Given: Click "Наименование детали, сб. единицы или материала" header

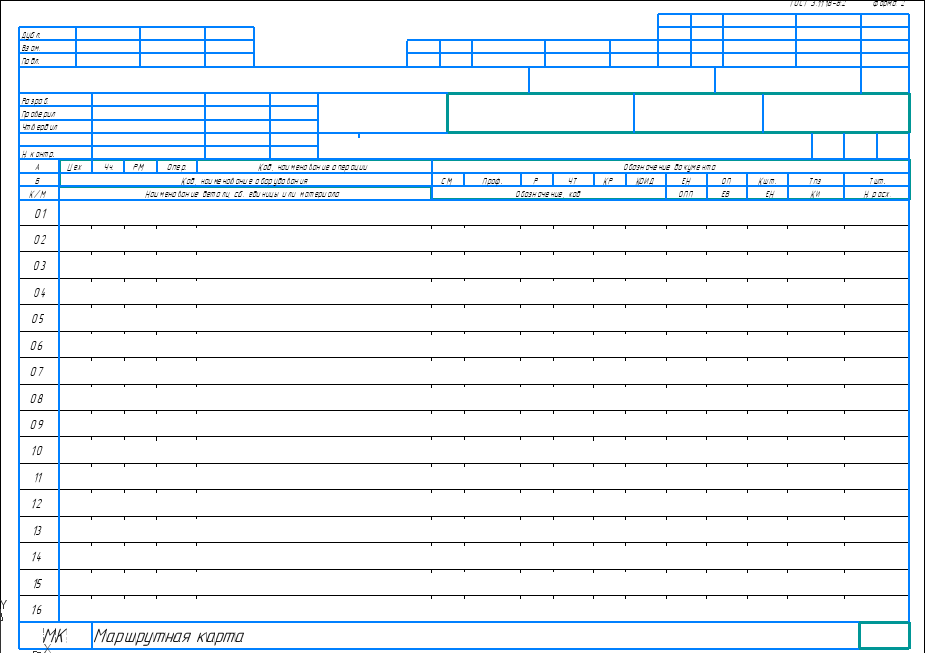Looking at the screenshot, I should pos(245,193).
